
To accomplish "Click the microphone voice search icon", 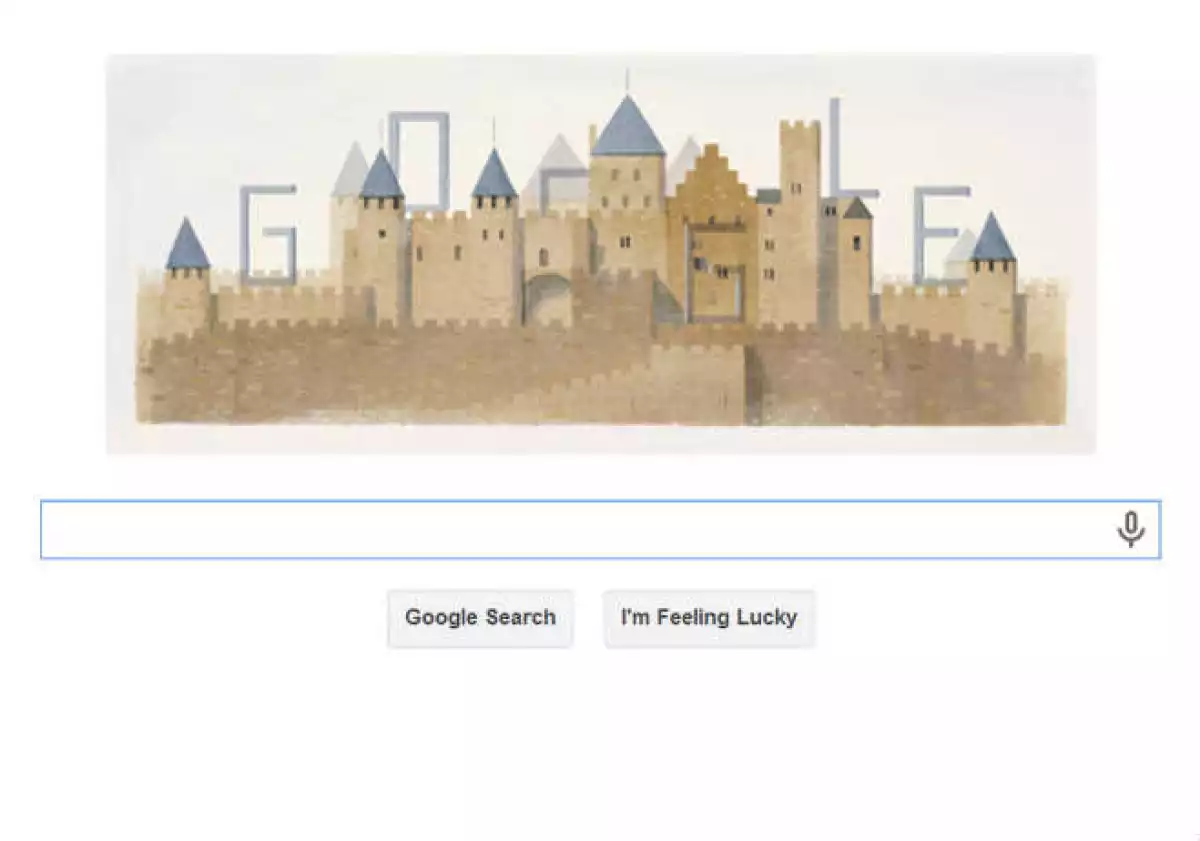I will pos(1130,529).
